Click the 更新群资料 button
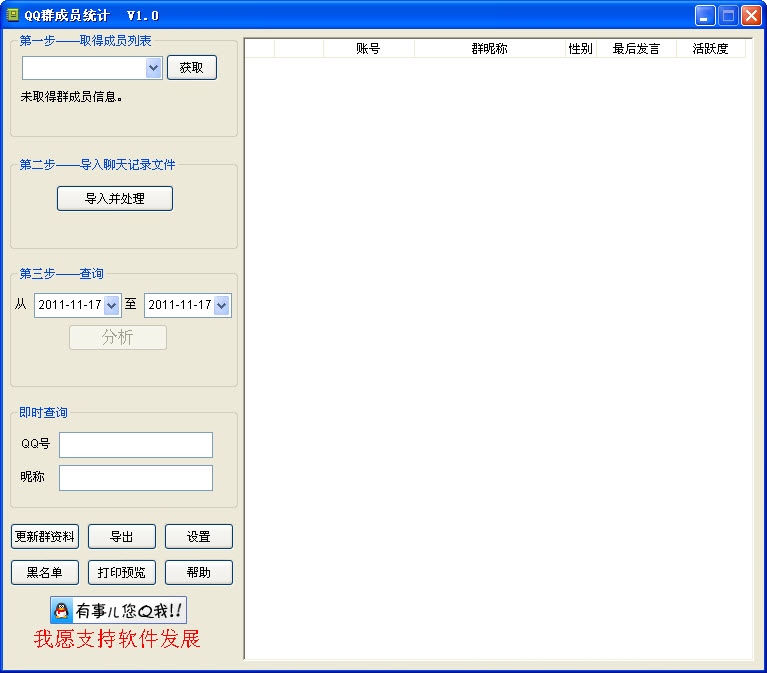This screenshot has width=767, height=673. [x=45, y=537]
